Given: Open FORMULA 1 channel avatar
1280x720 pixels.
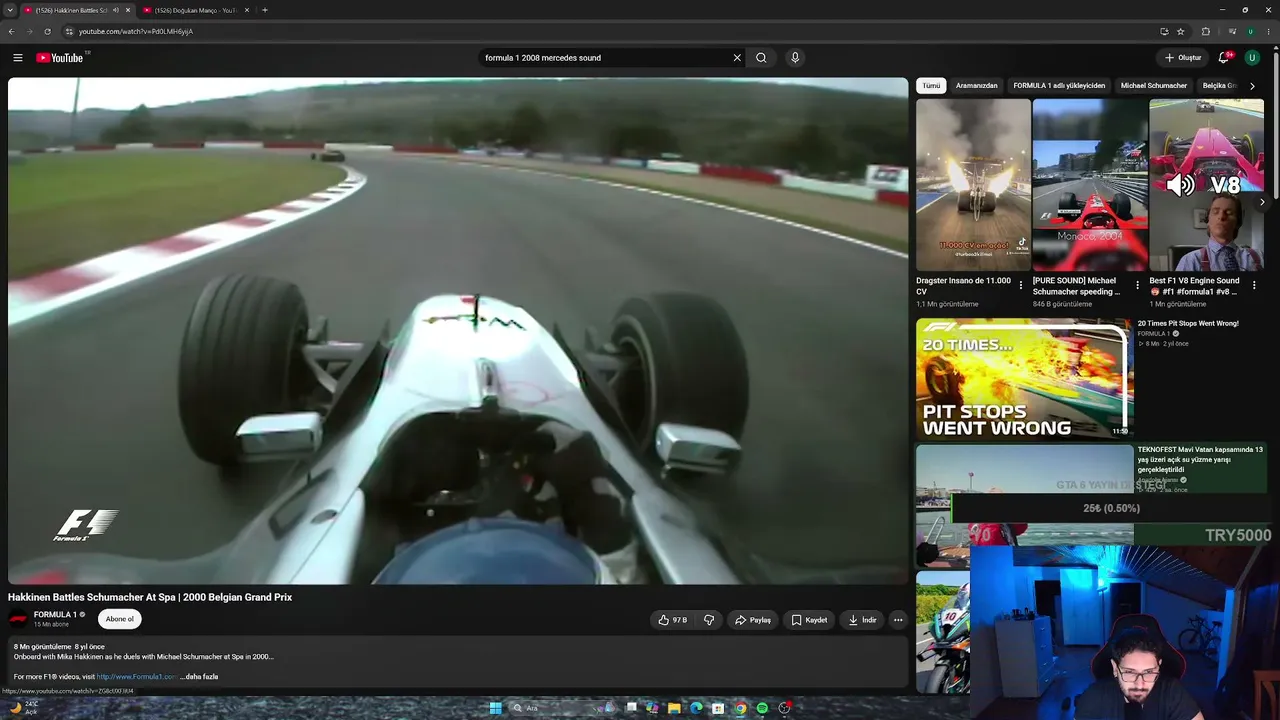Looking at the screenshot, I should click(18, 618).
